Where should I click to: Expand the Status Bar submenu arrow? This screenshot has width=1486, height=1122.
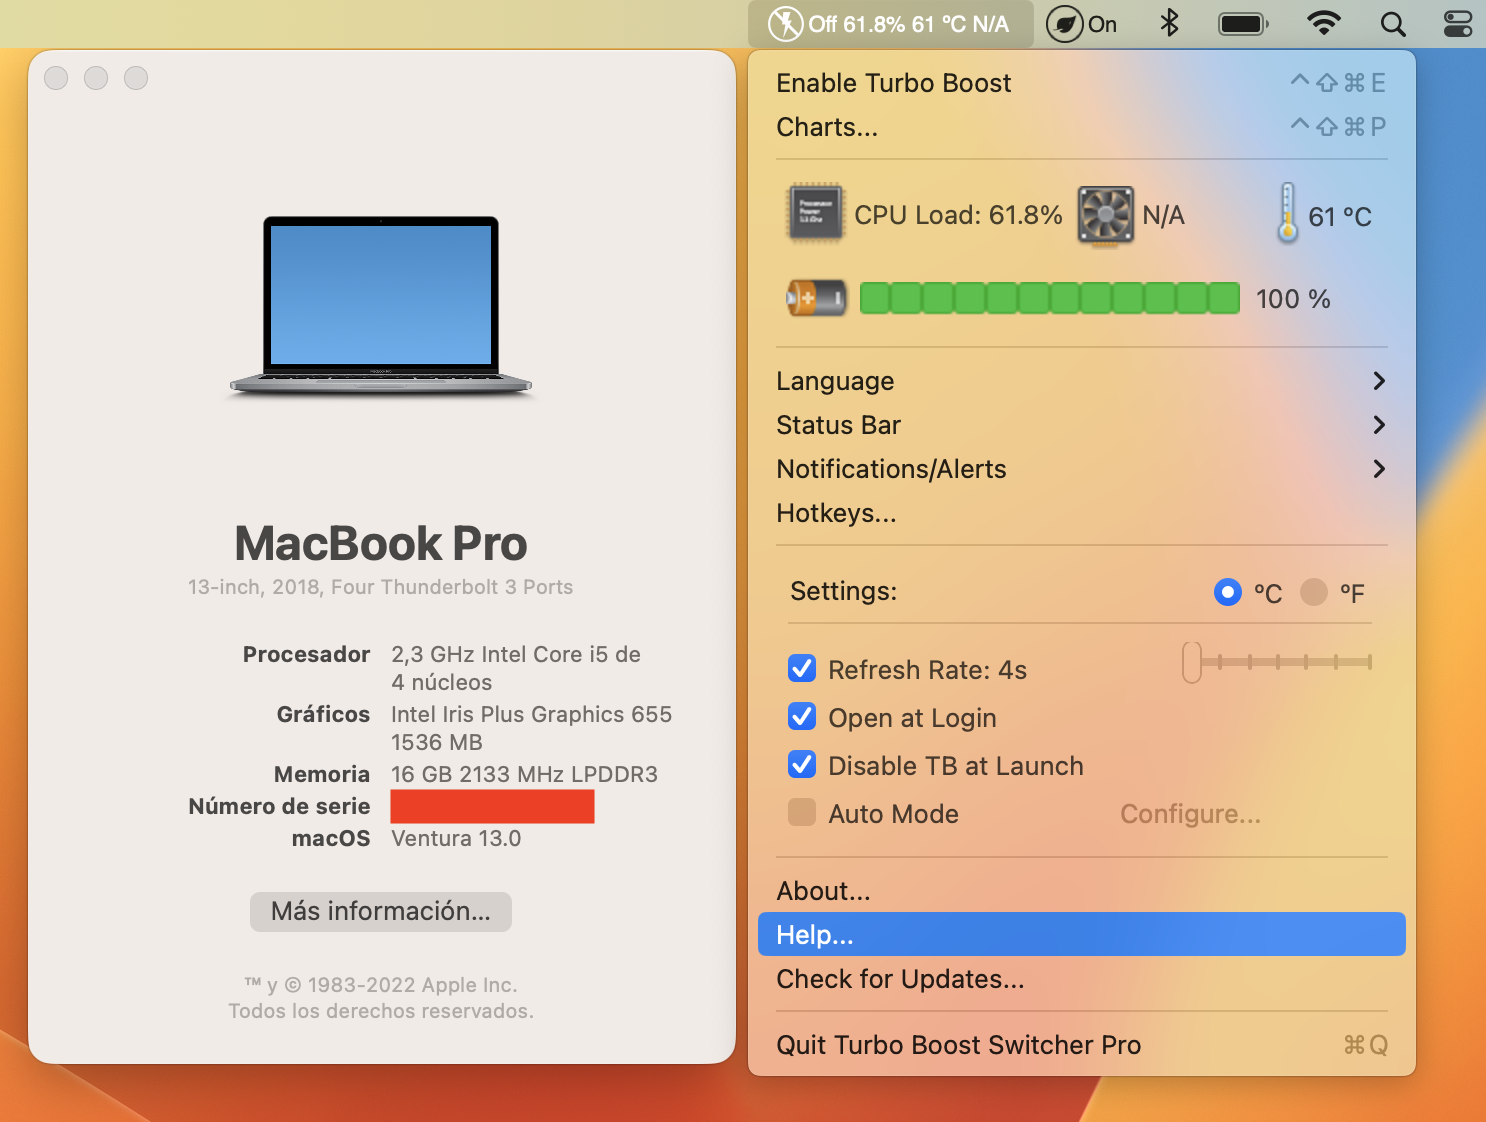(x=1379, y=425)
